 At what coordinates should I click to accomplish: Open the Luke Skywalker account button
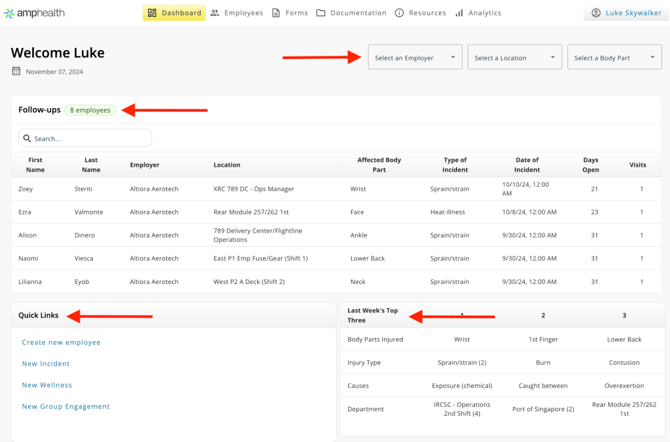(x=626, y=13)
